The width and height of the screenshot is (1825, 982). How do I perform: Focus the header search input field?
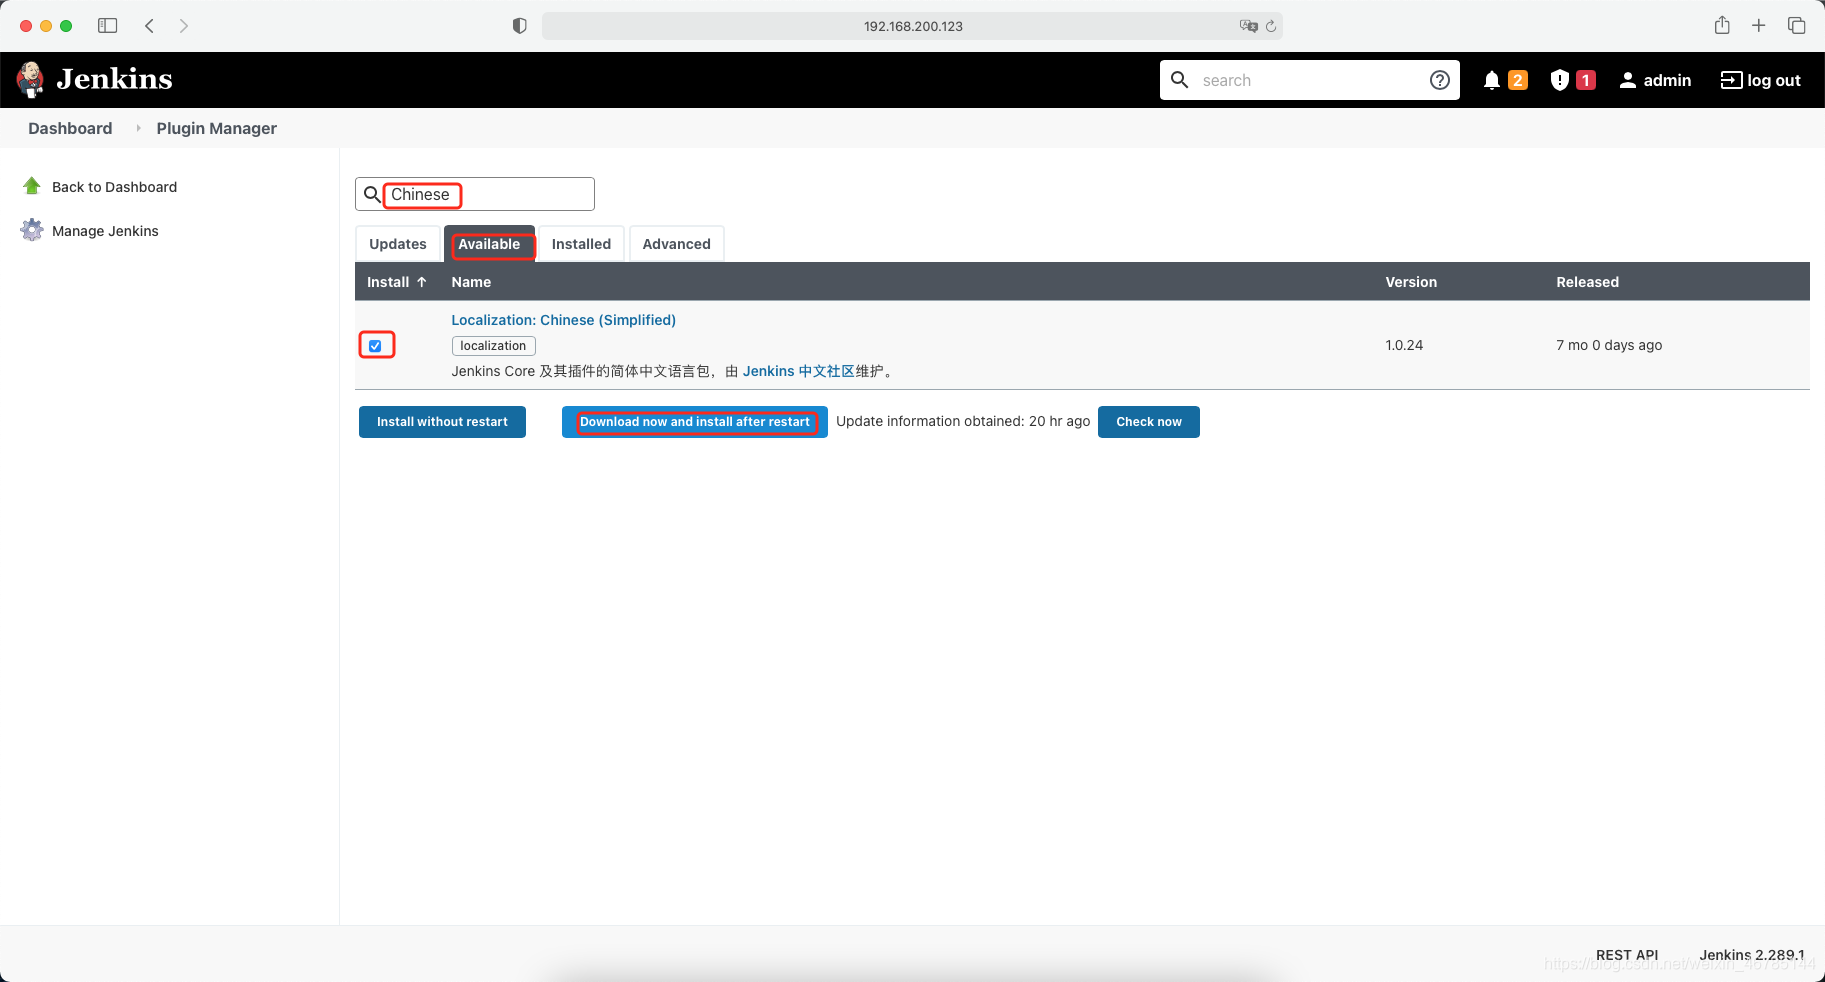click(x=1310, y=80)
